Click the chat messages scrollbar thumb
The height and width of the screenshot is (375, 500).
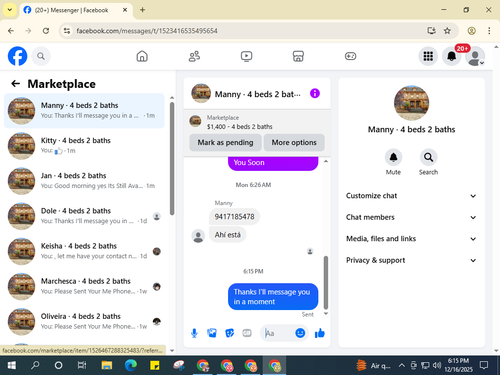tap(326, 283)
